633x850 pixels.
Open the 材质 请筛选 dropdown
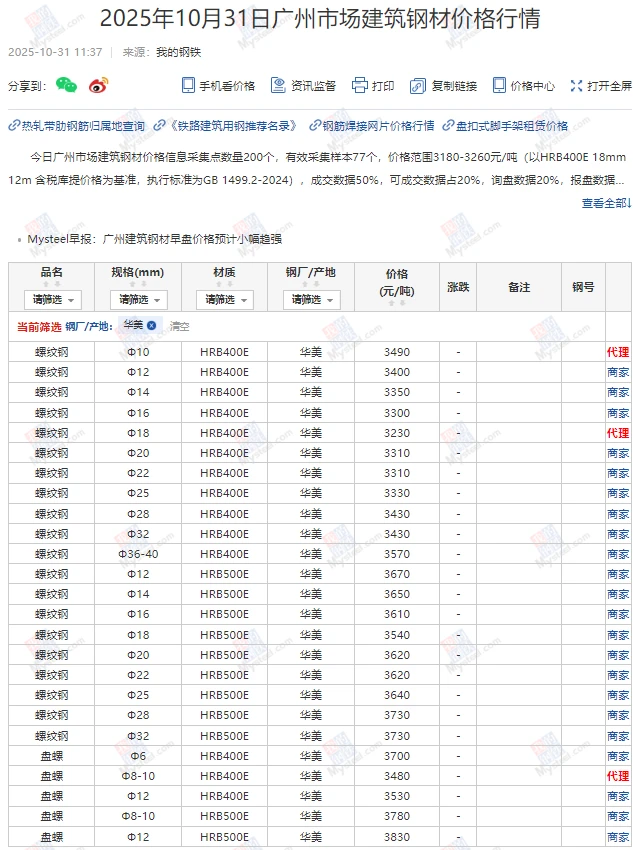point(225,300)
